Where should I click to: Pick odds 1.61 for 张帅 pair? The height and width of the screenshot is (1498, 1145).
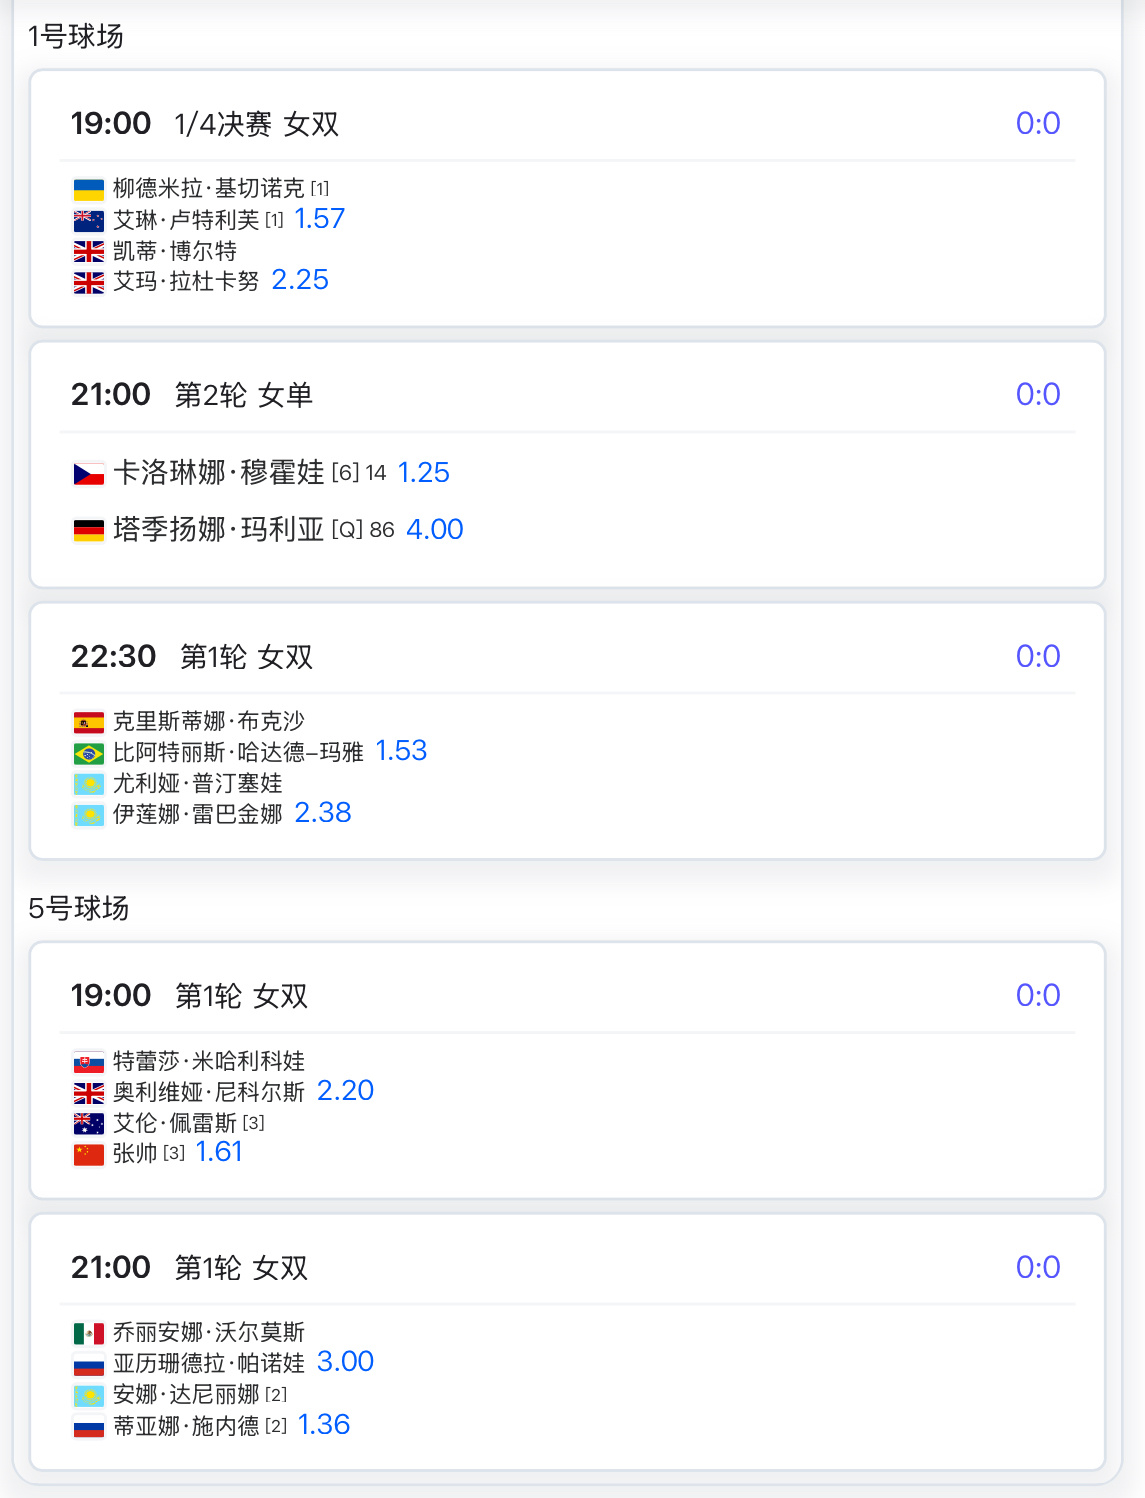click(219, 1152)
